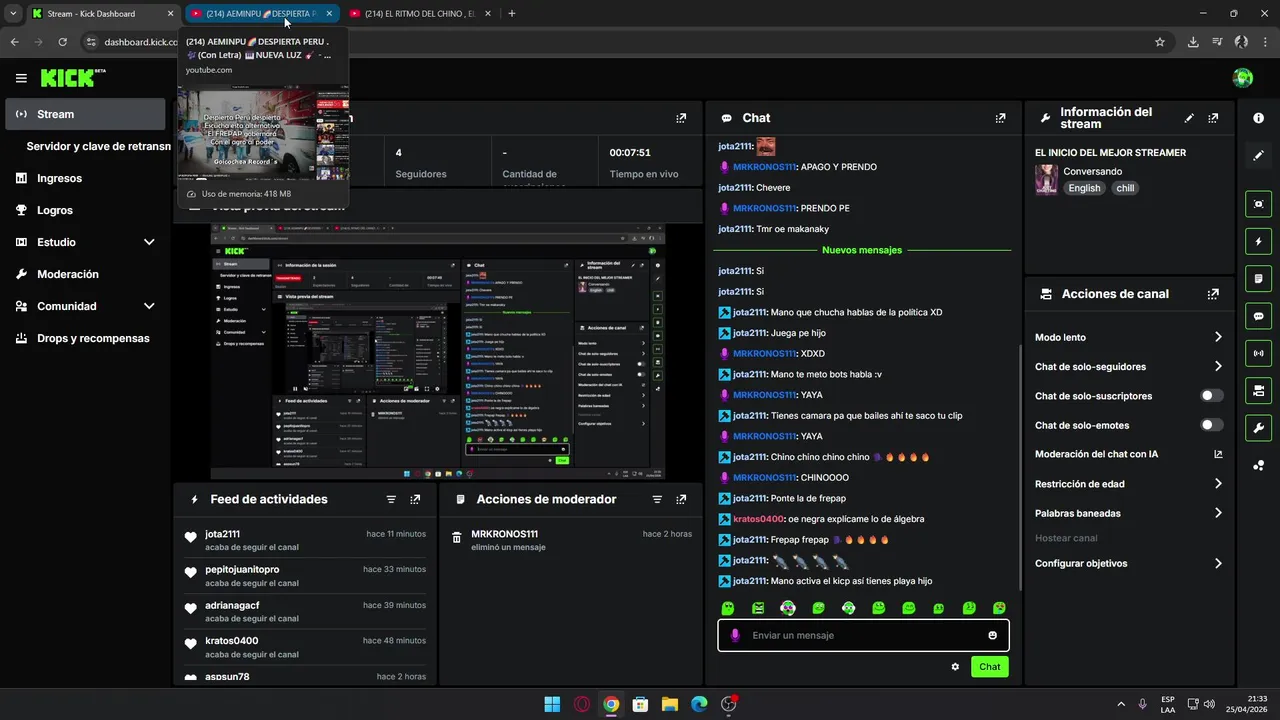This screenshot has height=720, width=1280.
Task: Open the browser tab search dropdown
Action: coord(13,14)
